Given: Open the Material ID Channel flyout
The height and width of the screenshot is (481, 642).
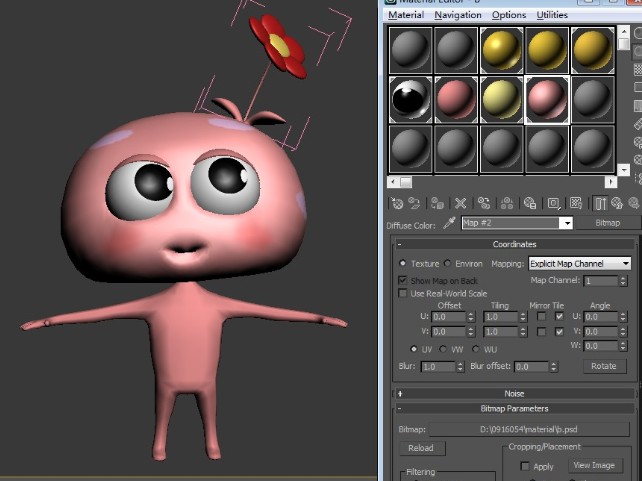Looking at the screenshot, I should (554, 203).
